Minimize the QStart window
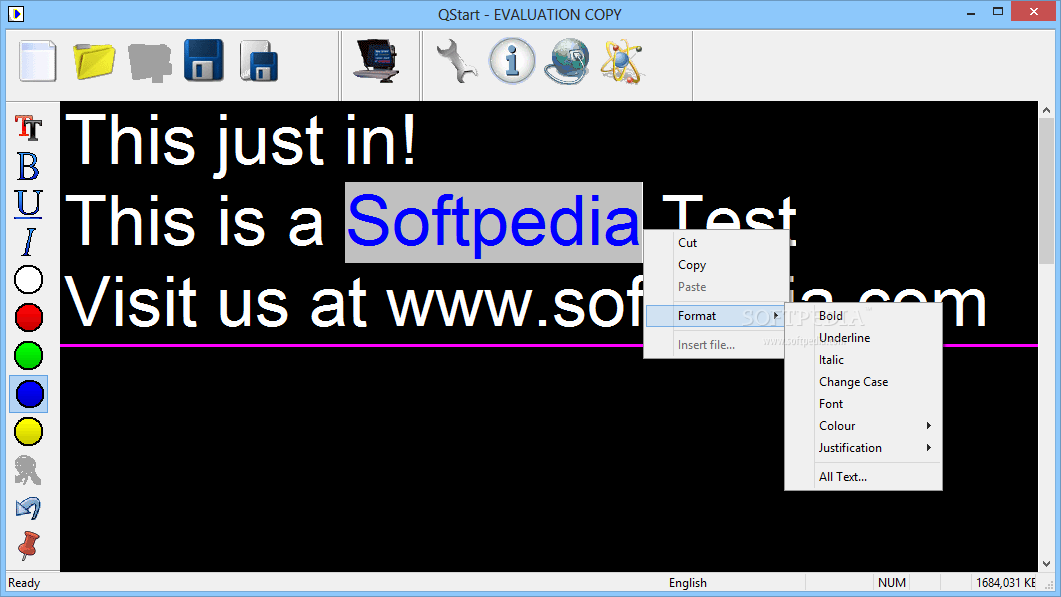This screenshot has width=1061, height=597. (x=971, y=12)
